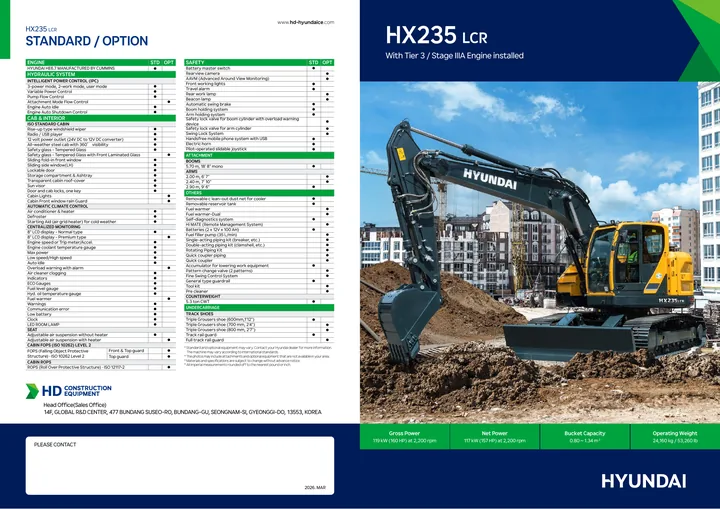Screen dimensions: 720x509
Task: Click the green chevron HD logo icon
Action: tap(32, 391)
